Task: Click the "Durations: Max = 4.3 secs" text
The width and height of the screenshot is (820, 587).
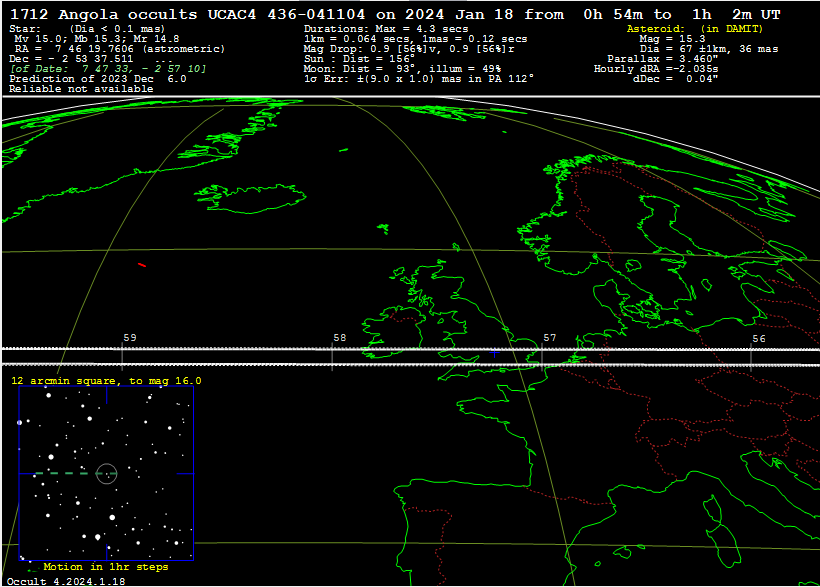Action: (x=386, y=29)
